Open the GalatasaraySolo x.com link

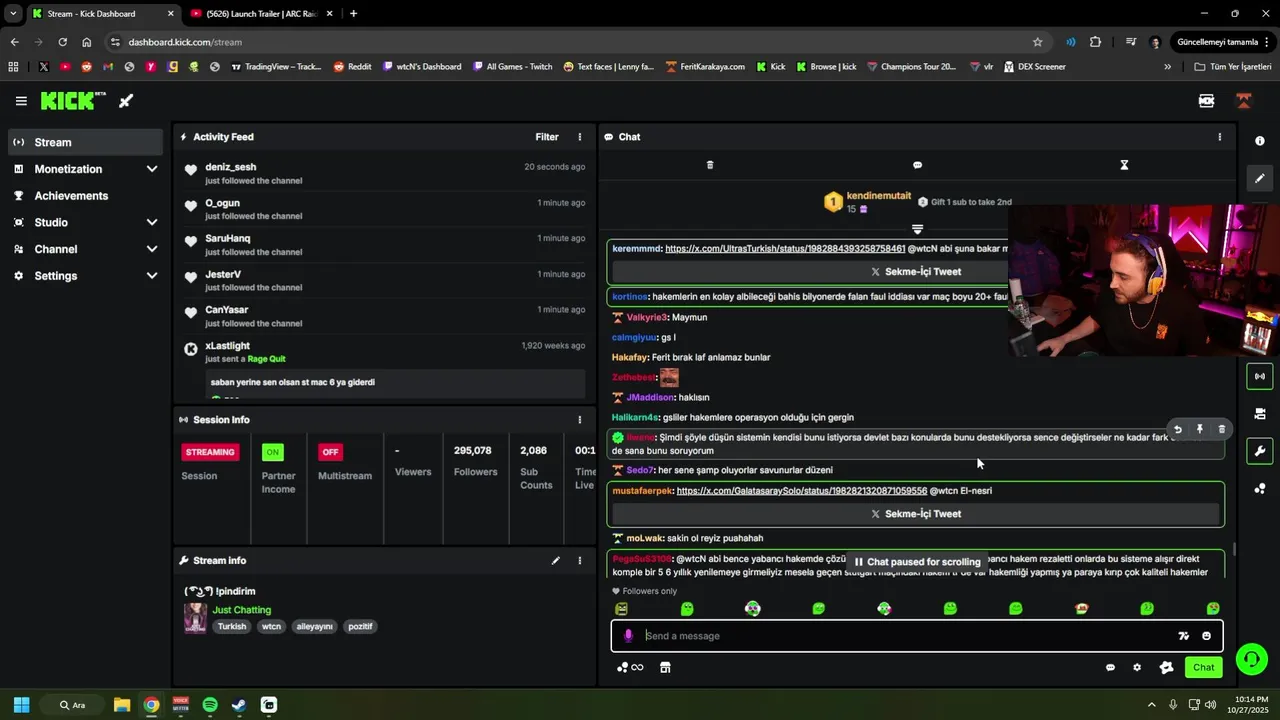tap(802, 491)
